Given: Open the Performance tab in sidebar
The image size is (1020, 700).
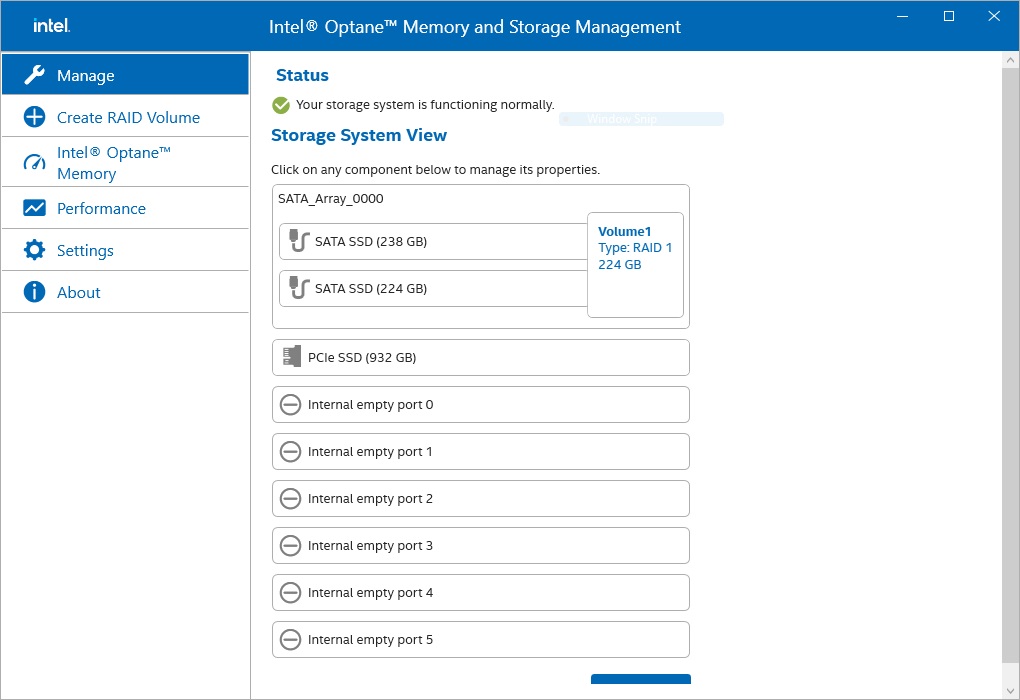Looking at the screenshot, I should [101, 208].
